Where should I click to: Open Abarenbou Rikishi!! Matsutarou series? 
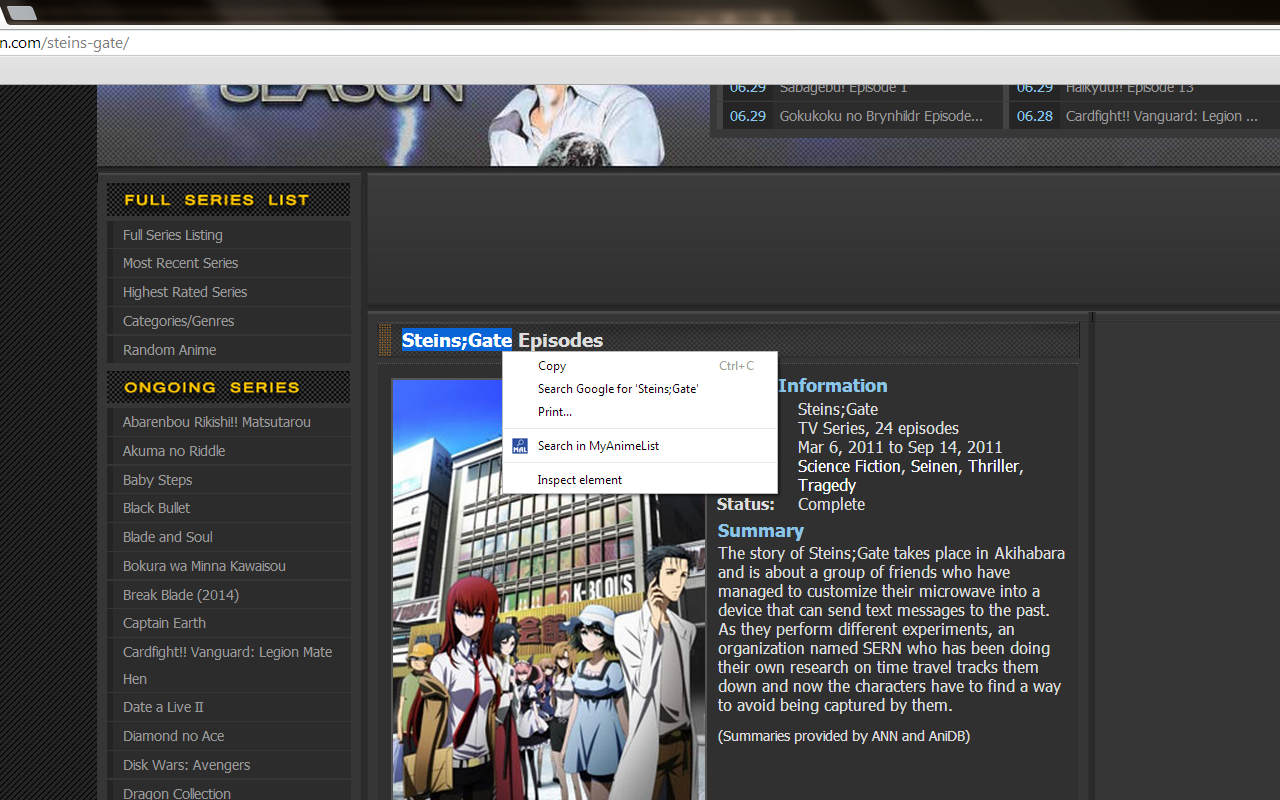217,422
